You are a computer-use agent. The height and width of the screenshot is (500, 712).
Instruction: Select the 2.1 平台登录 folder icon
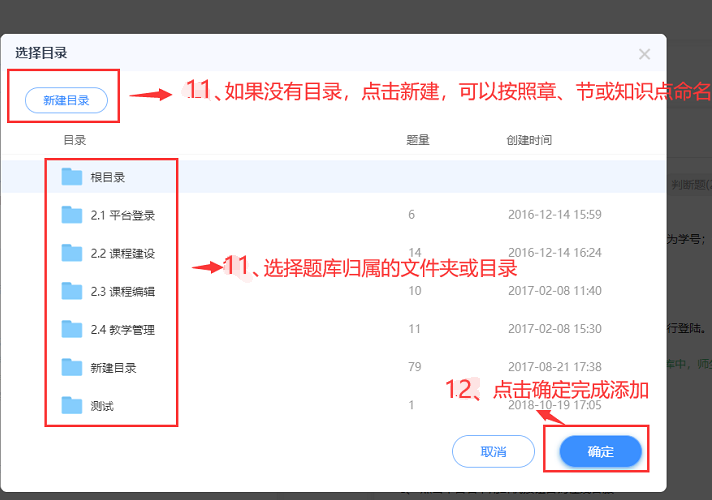point(72,215)
